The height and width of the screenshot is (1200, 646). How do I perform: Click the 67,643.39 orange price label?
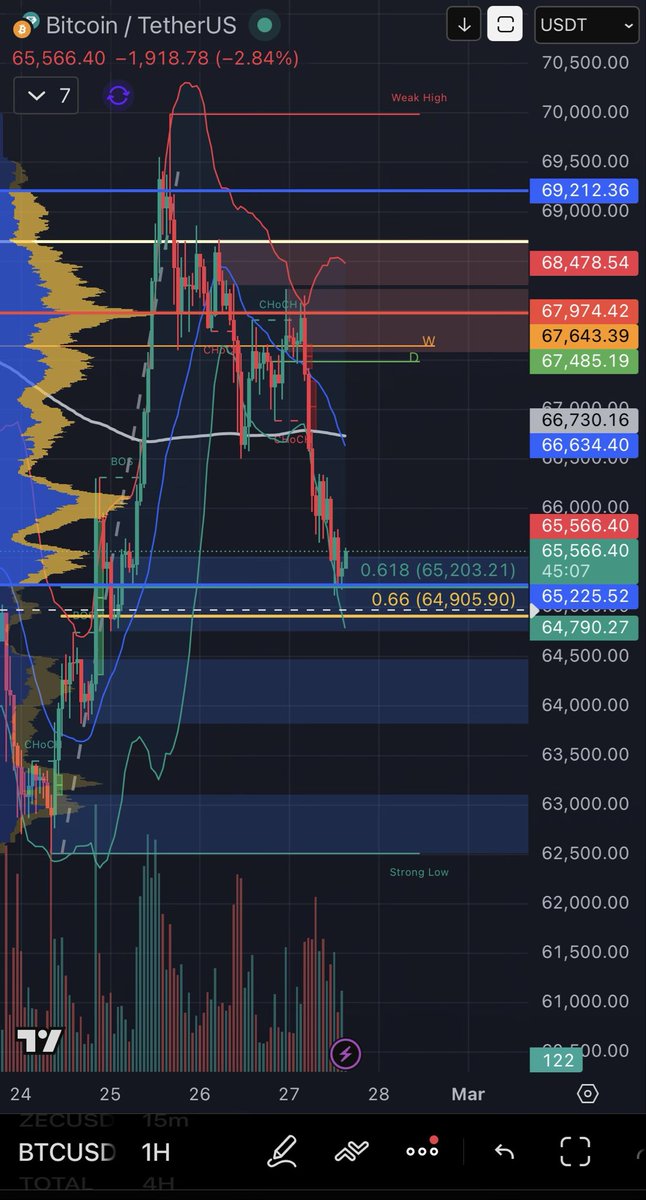pyautogui.click(x=586, y=336)
